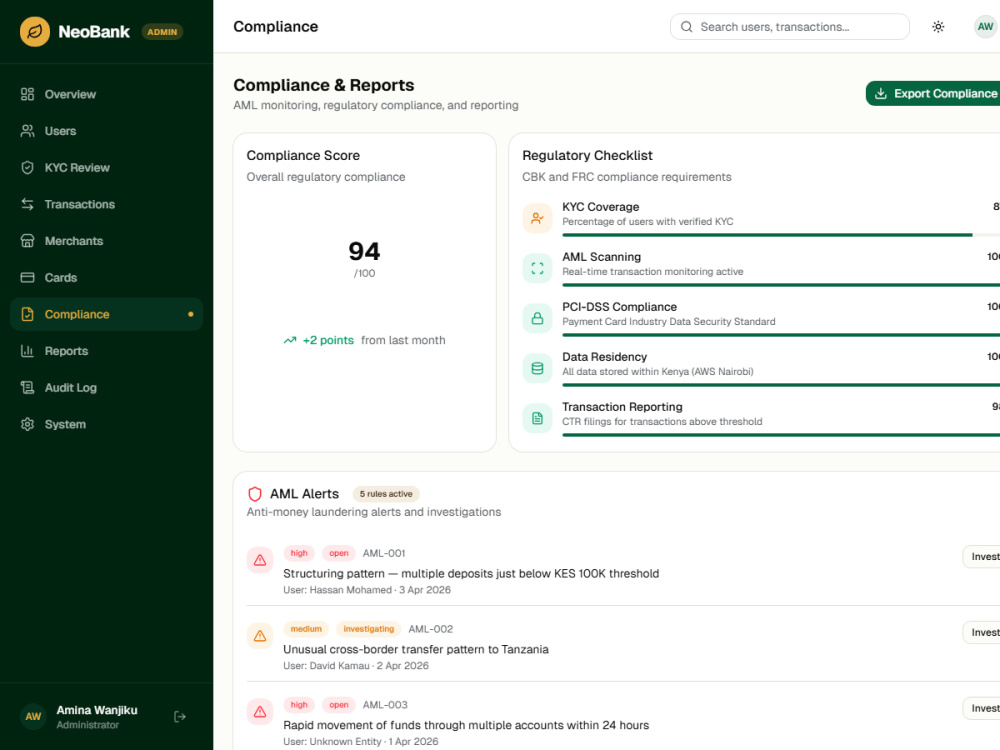1000x750 pixels.
Task: Click the trending-up icon near +2 points
Action: pyautogui.click(x=290, y=341)
